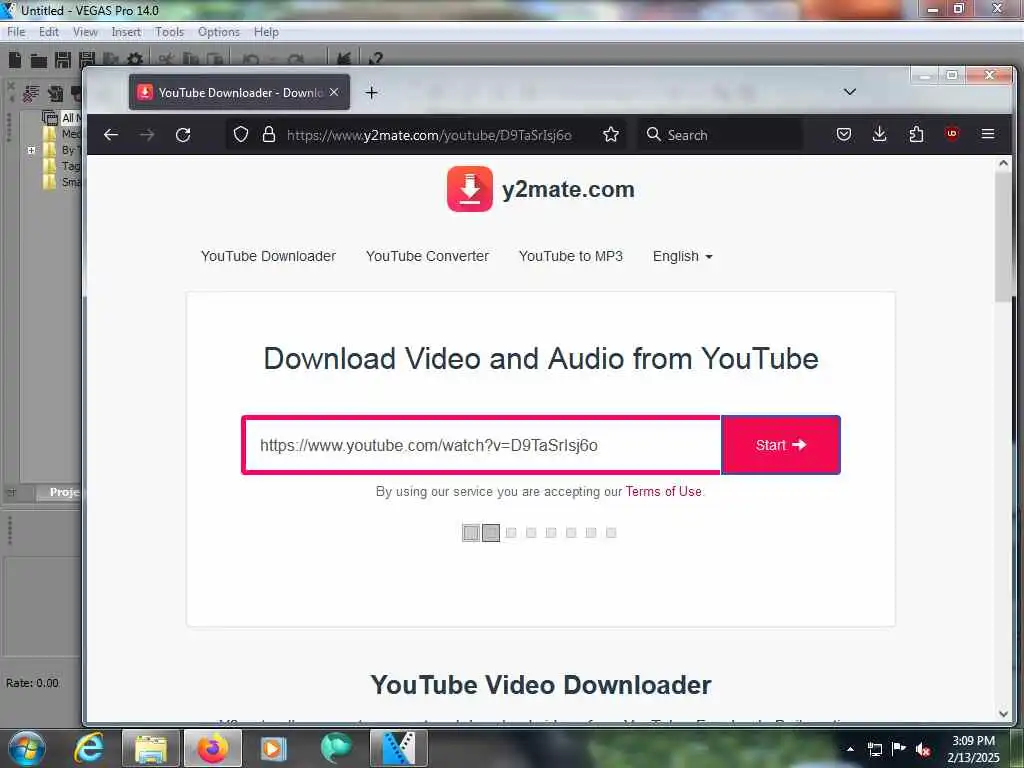Open the Pocket save icon in Firefox
The image size is (1024, 768).
(x=844, y=135)
